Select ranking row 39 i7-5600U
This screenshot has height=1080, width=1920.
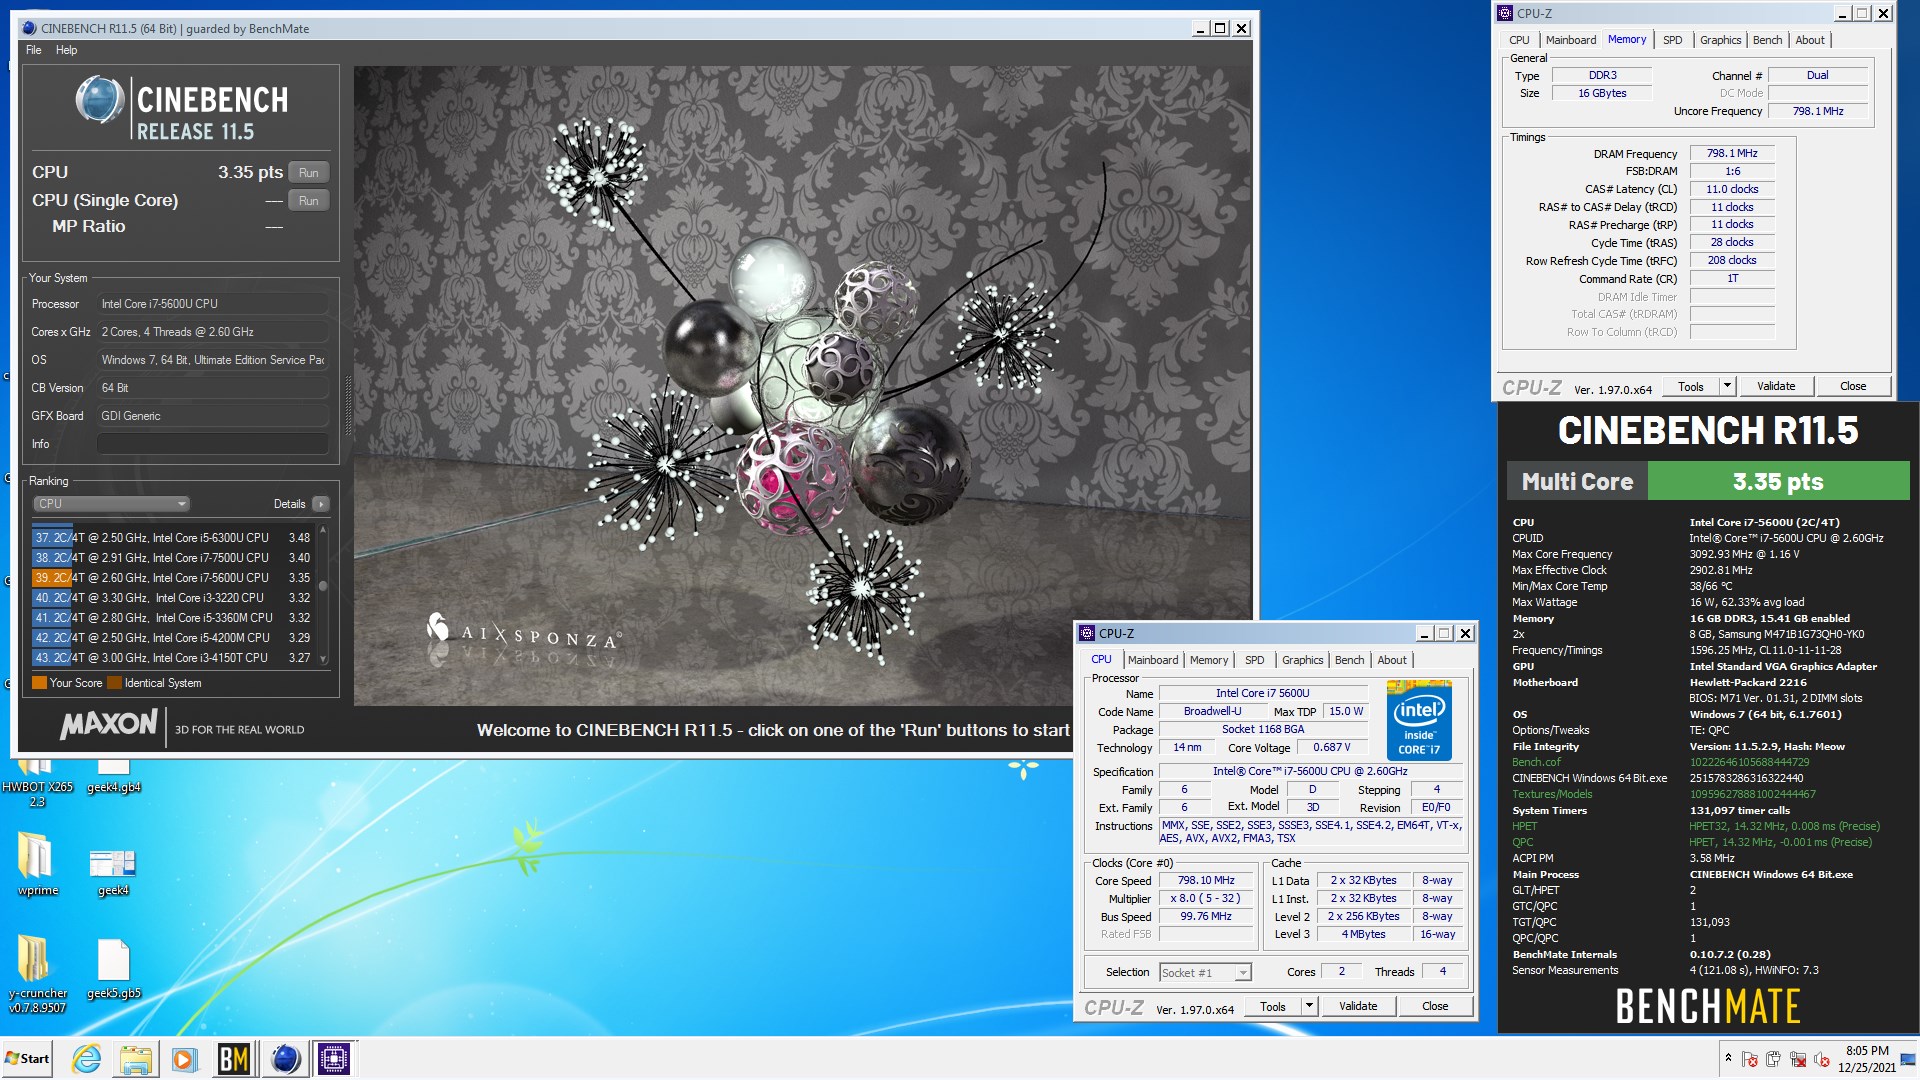click(x=172, y=578)
